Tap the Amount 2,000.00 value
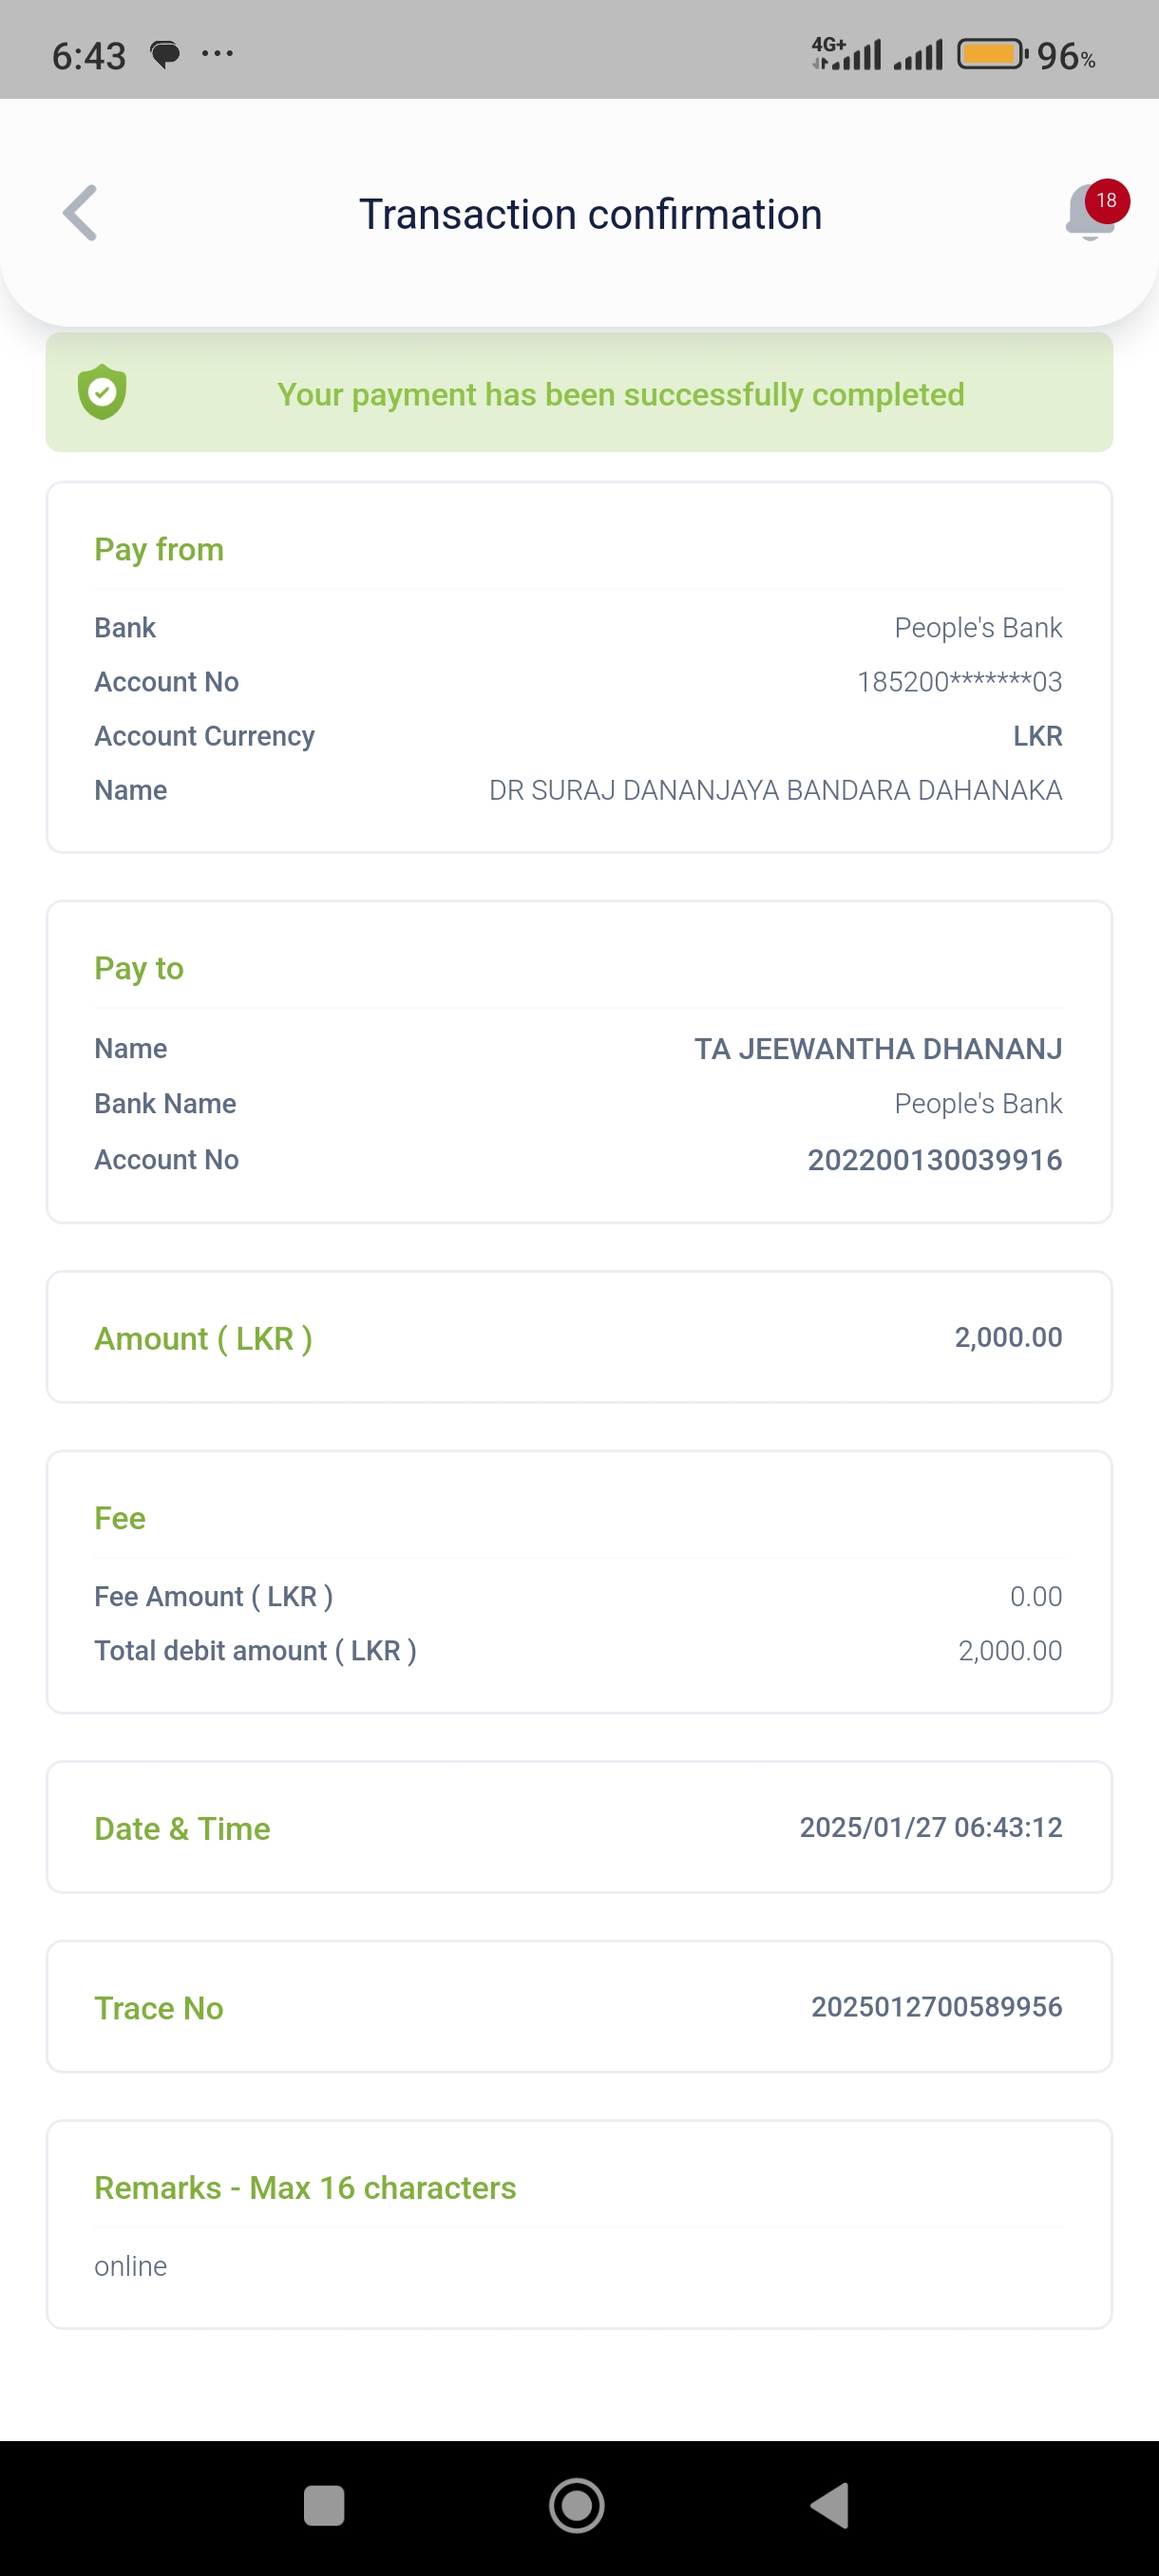 pos(1007,1337)
